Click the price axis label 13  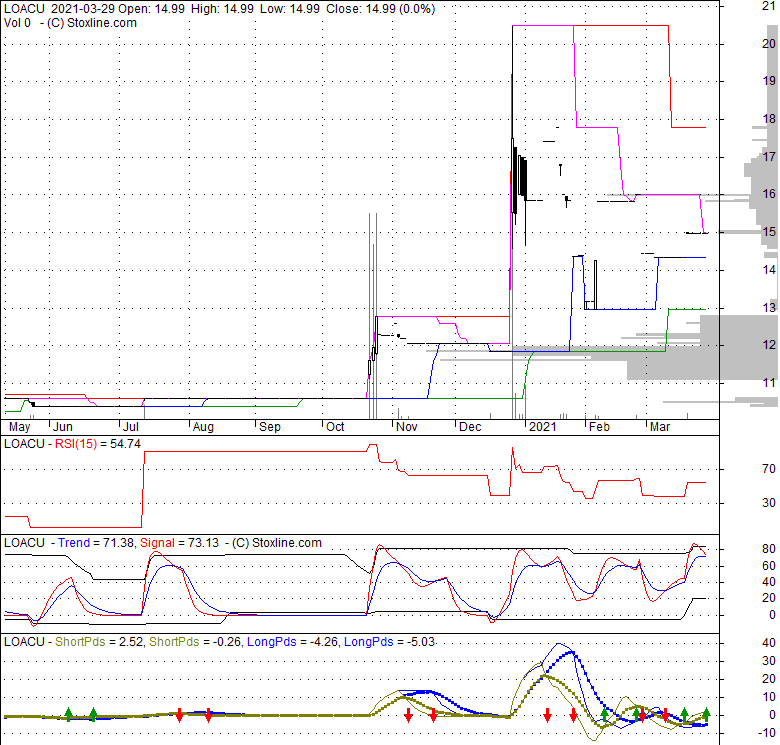(769, 307)
